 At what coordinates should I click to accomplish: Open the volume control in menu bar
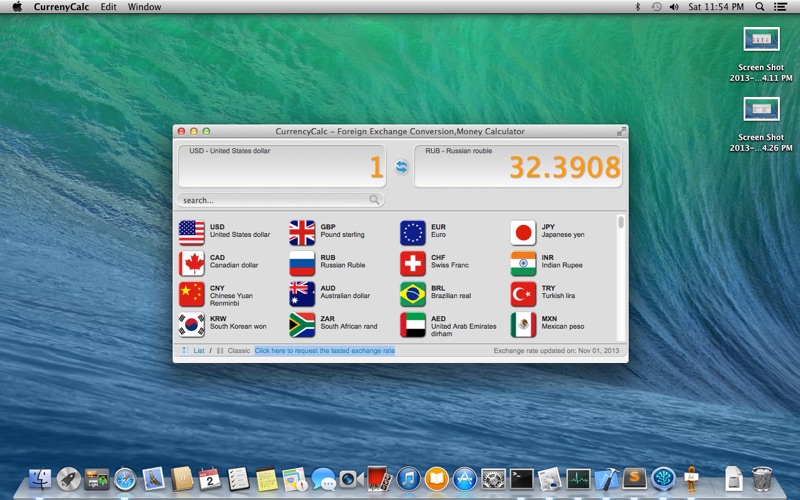674,7
